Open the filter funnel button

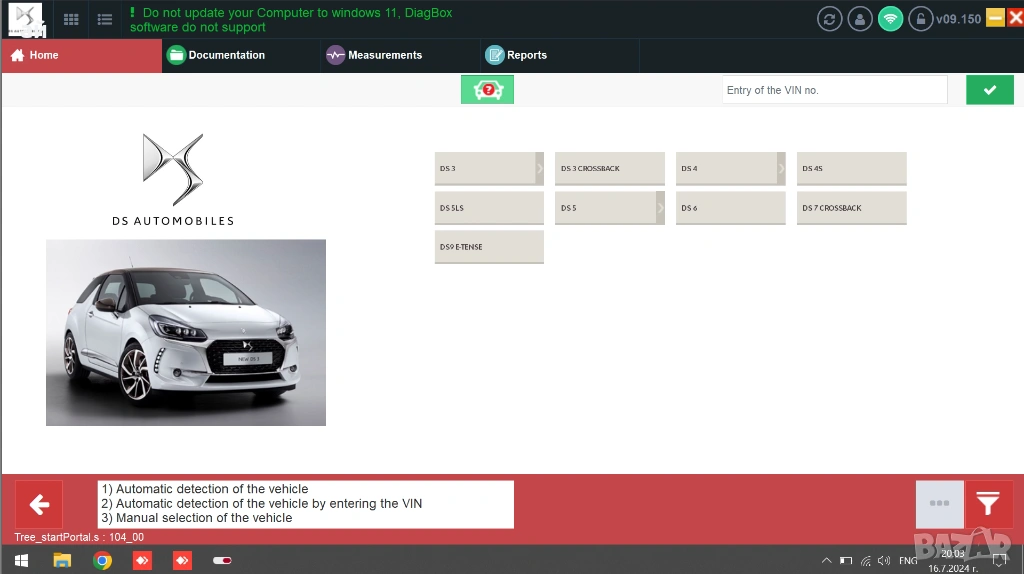point(988,504)
